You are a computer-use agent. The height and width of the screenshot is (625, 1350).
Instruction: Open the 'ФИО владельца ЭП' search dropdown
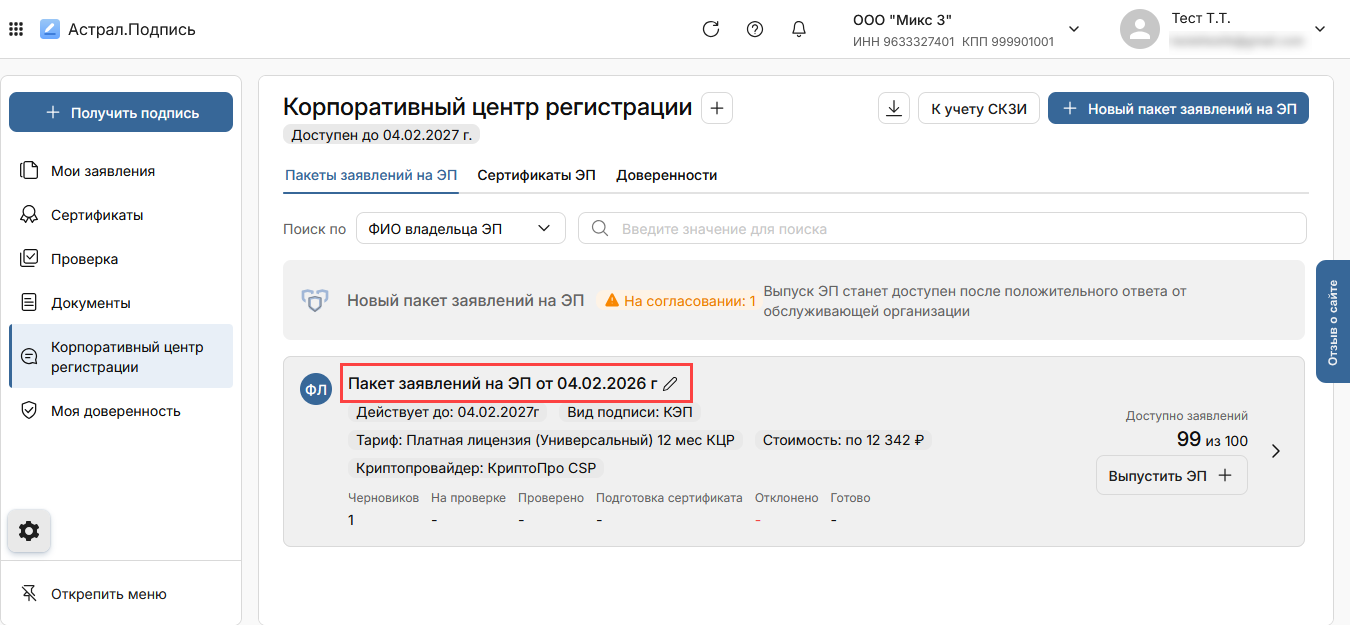[460, 228]
